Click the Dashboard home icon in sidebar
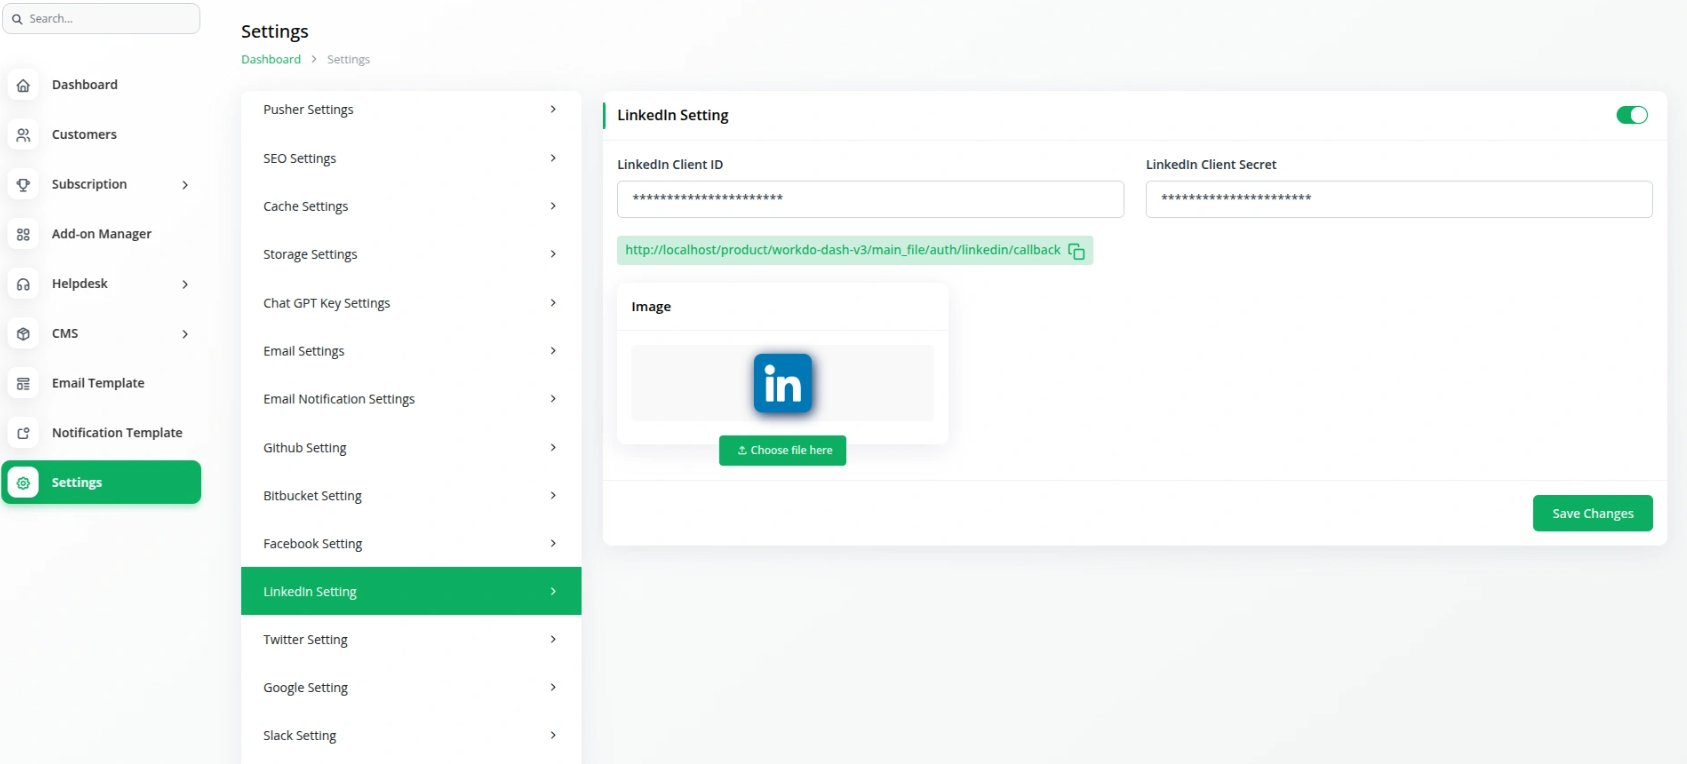1687x764 pixels. click(x=23, y=85)
